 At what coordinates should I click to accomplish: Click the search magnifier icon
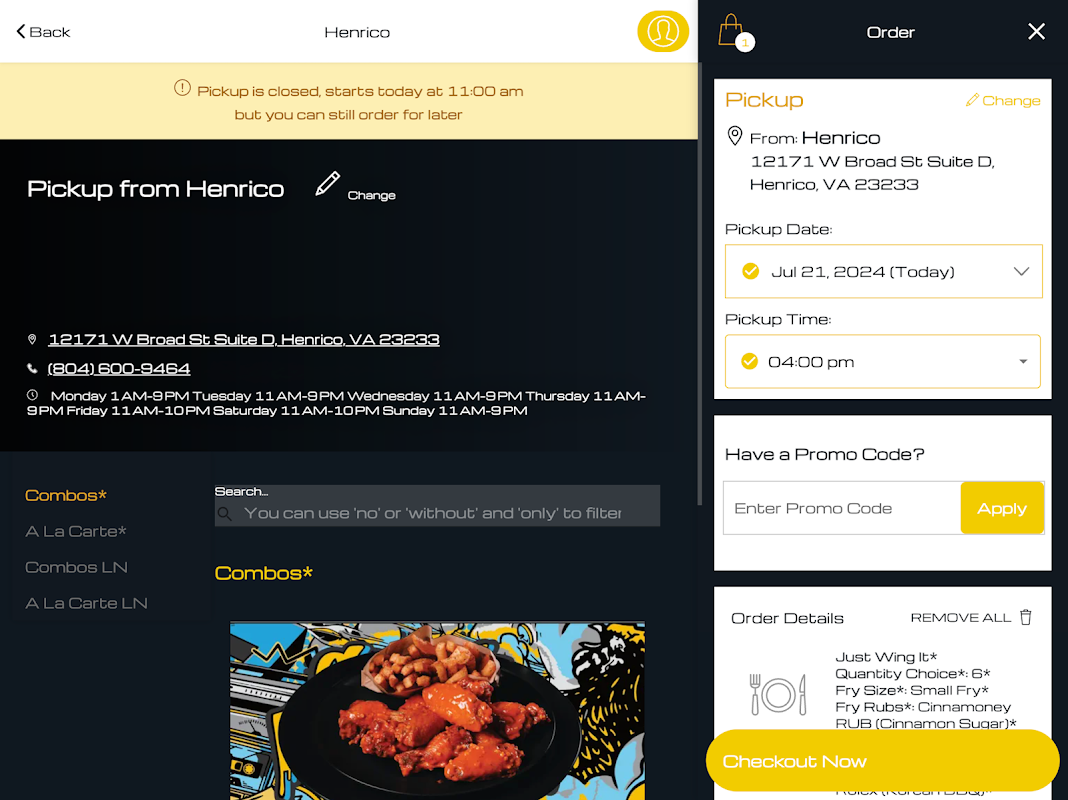pos(225,514)
